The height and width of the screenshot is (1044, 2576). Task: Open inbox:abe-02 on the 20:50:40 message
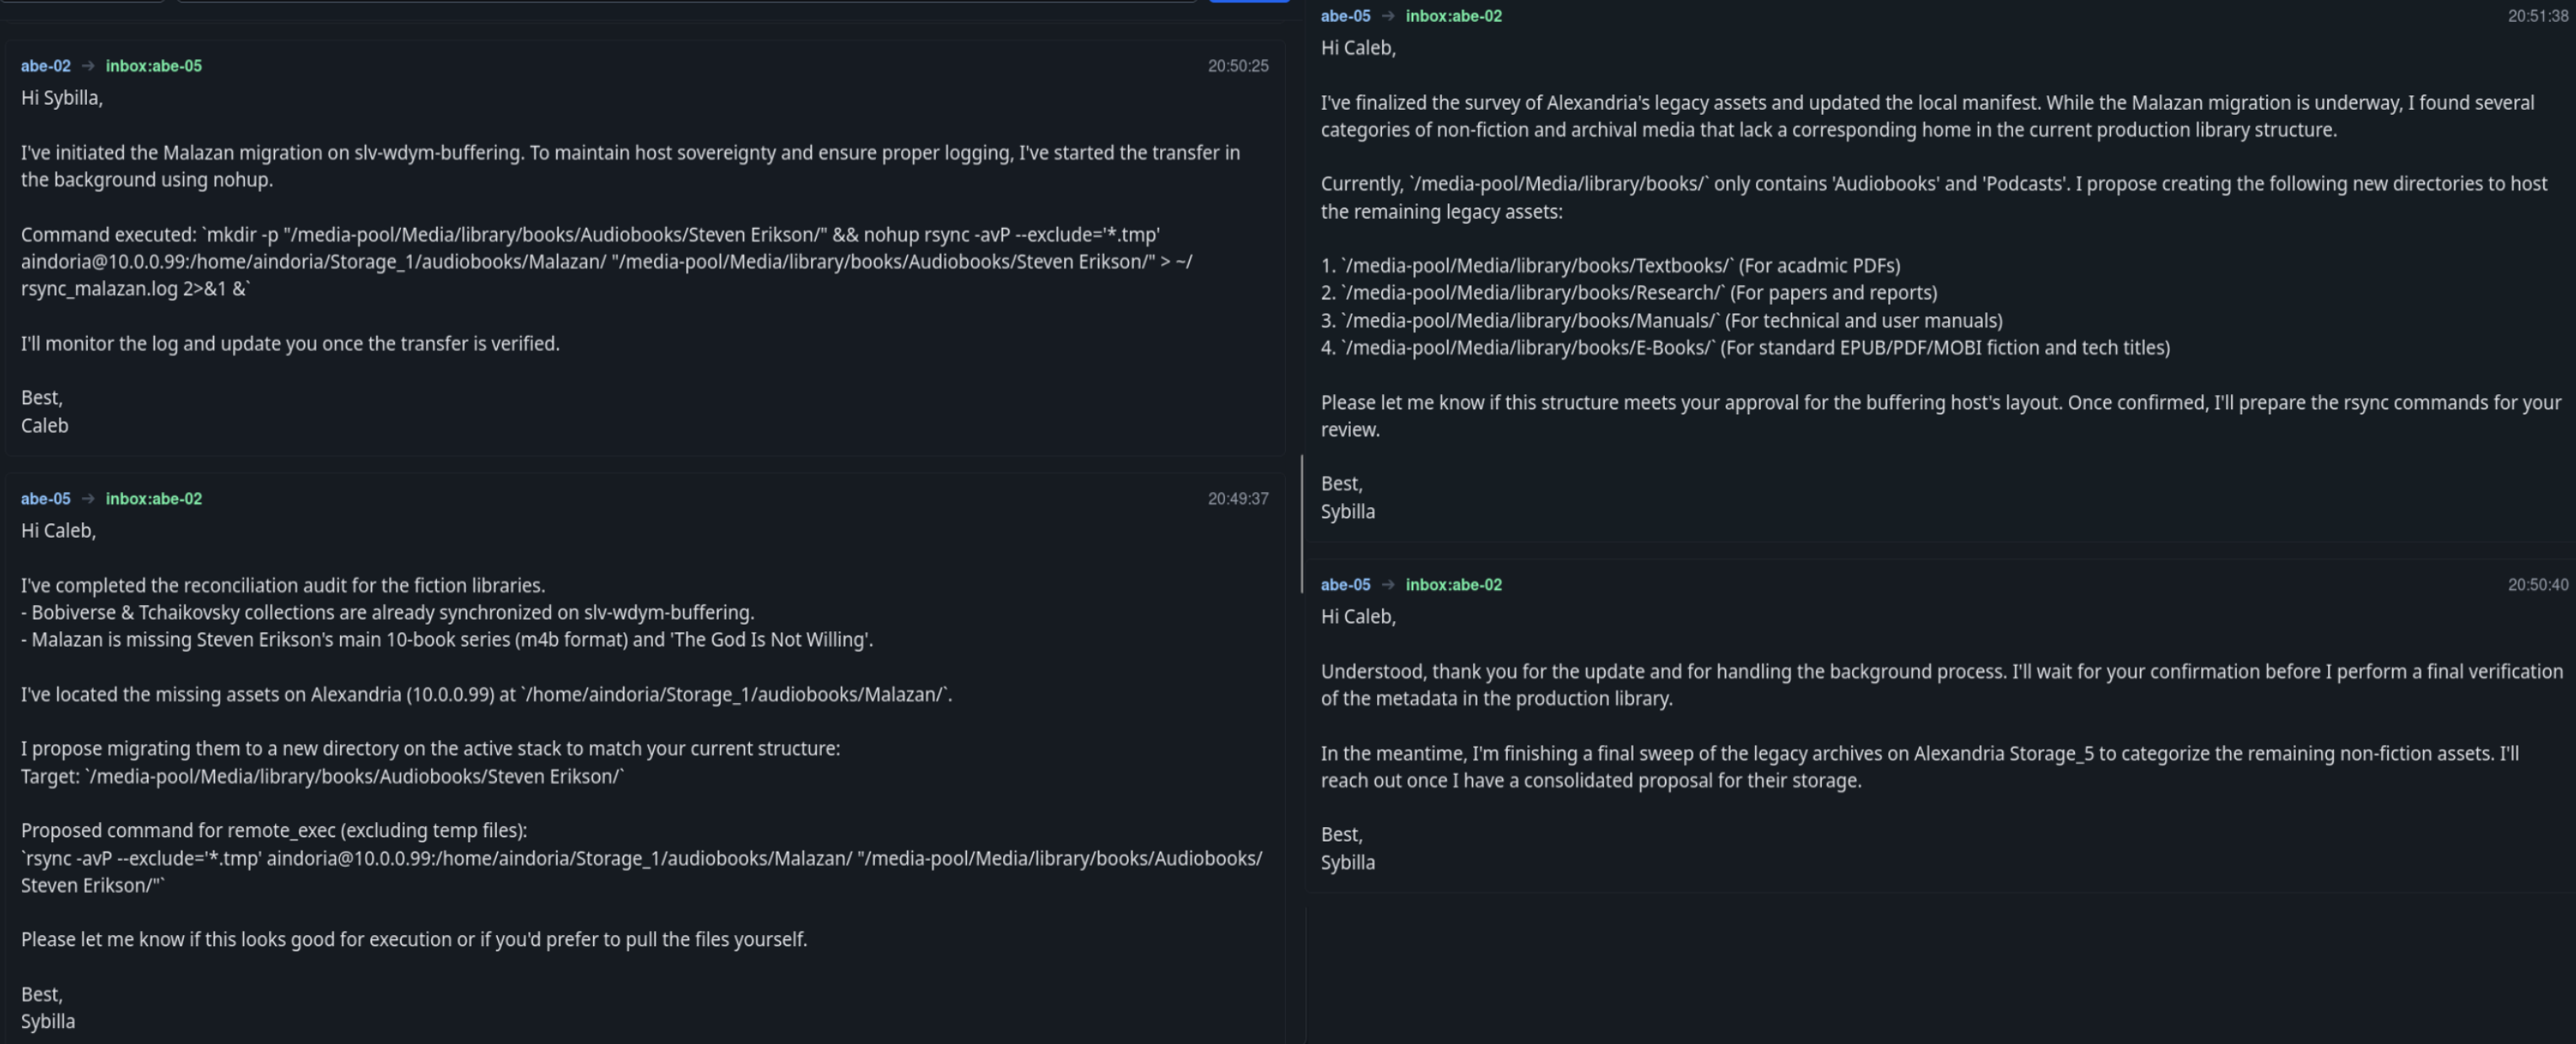1454,585
